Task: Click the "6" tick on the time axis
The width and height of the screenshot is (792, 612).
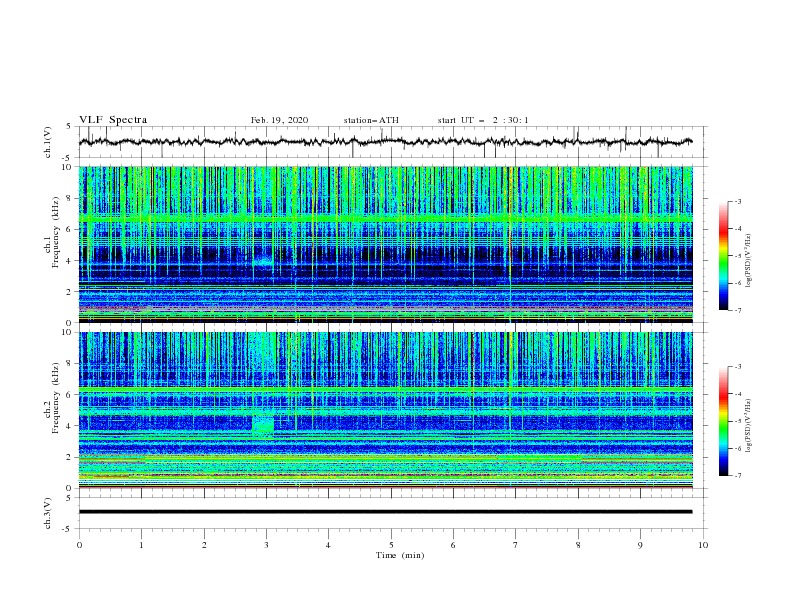Action: coord(453,545)
